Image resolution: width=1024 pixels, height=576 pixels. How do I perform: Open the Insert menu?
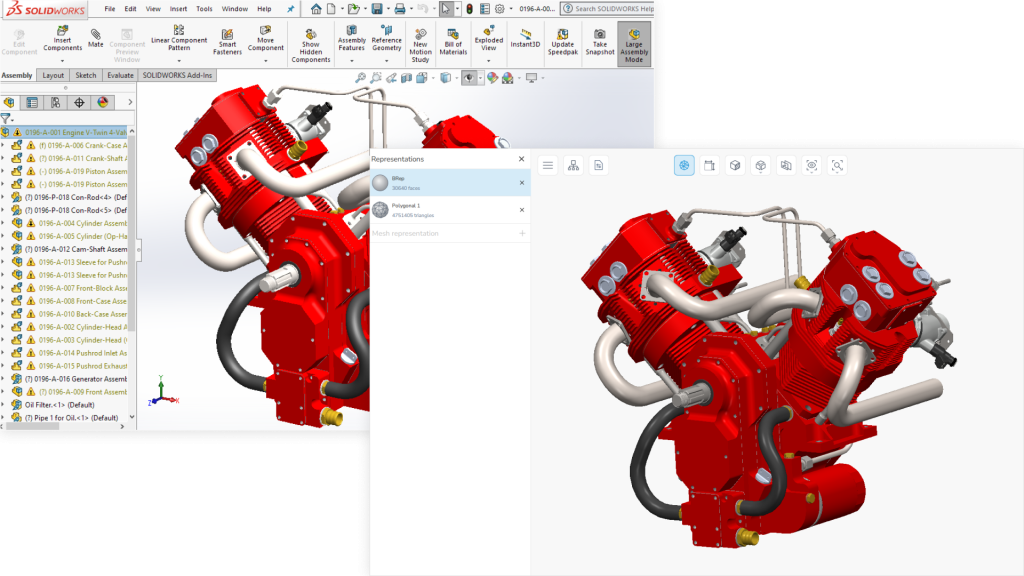178,9
